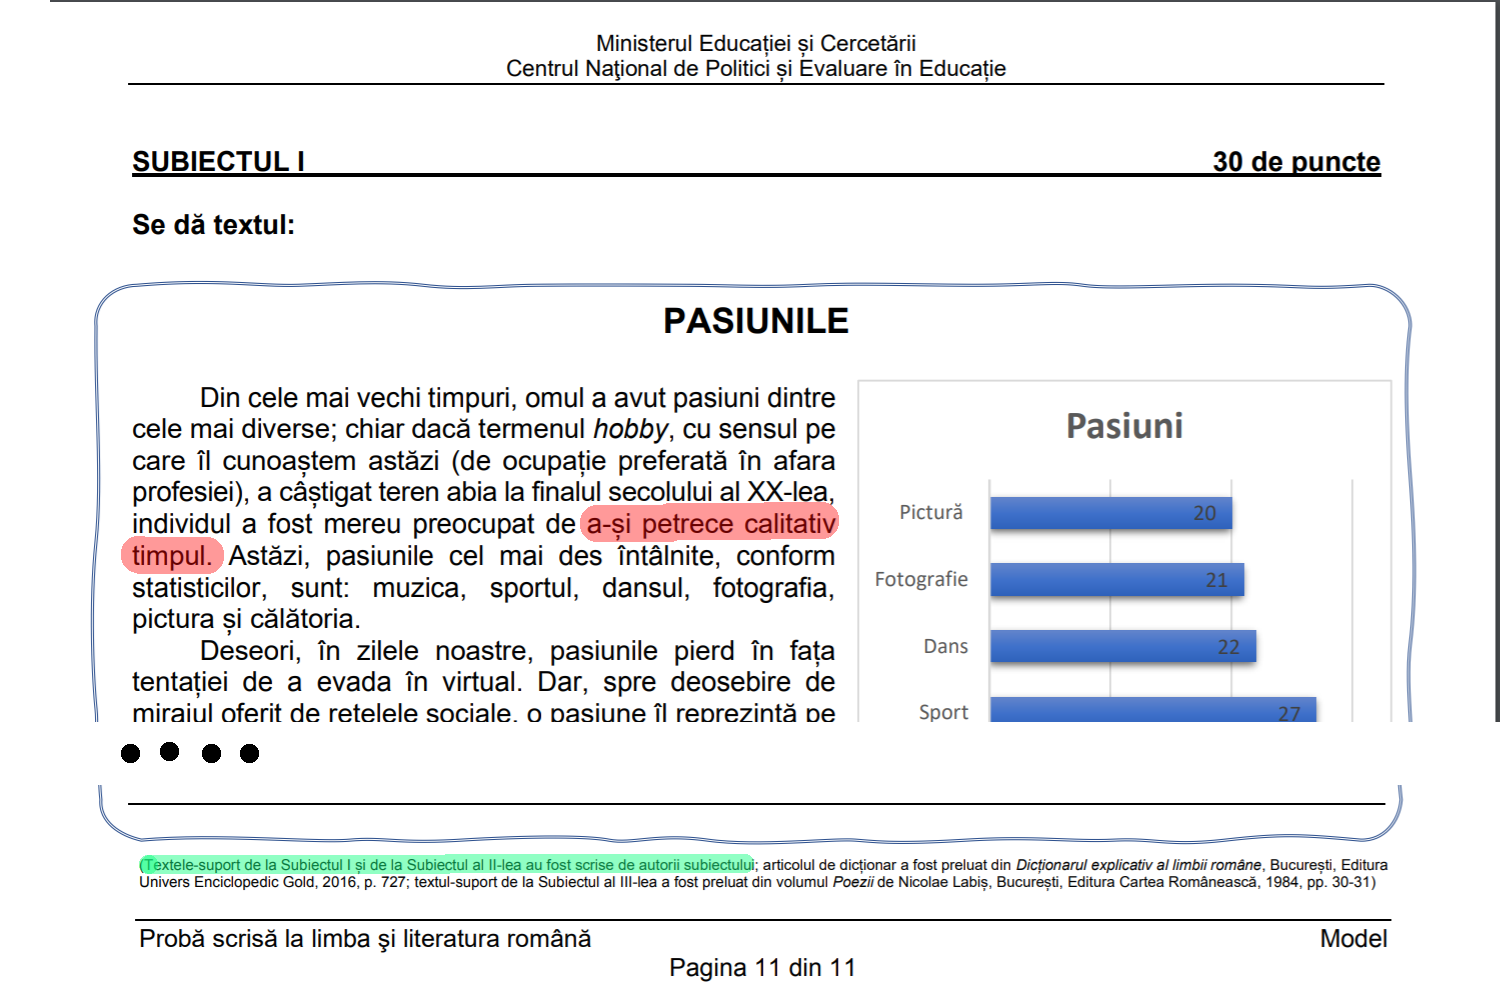
Task: Select the Pasiuni chart title
Action: coord(1124,427)
